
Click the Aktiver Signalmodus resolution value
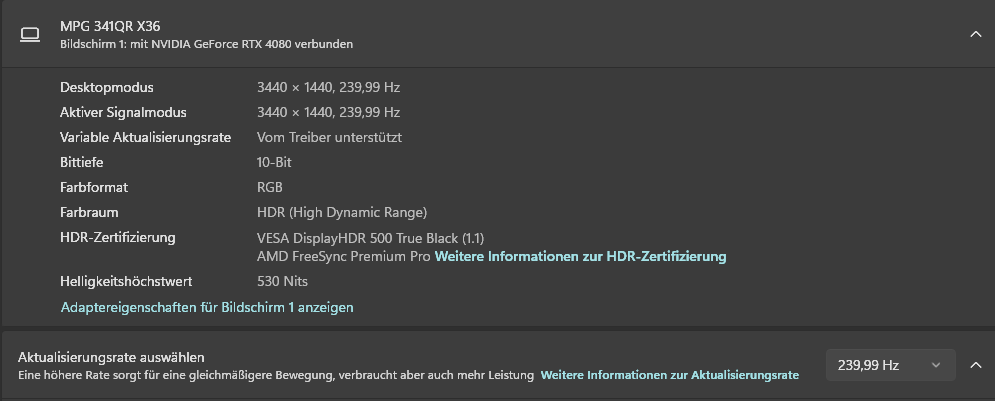(328, 112)
